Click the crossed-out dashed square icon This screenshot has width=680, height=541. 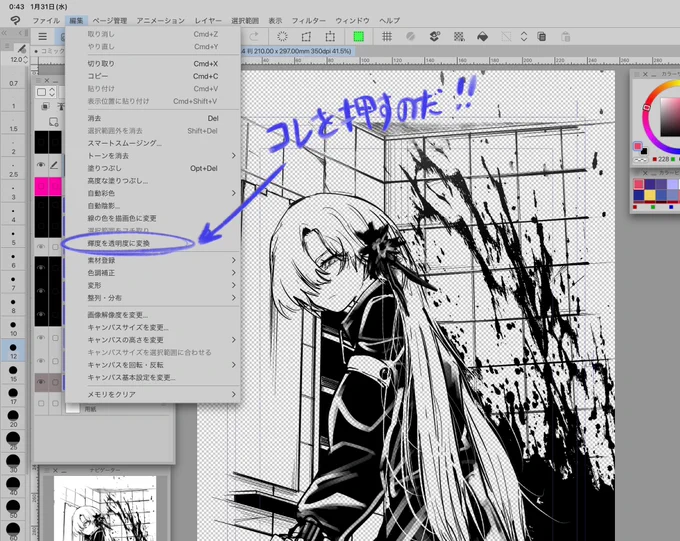point(506,36)
